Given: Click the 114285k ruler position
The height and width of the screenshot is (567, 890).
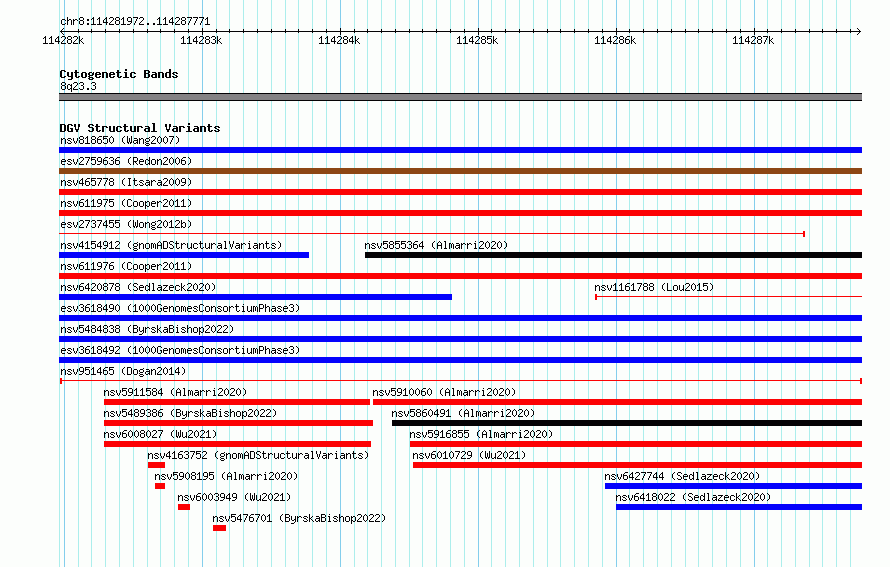Looking at the screenshot, I should (x=477, y=40).
